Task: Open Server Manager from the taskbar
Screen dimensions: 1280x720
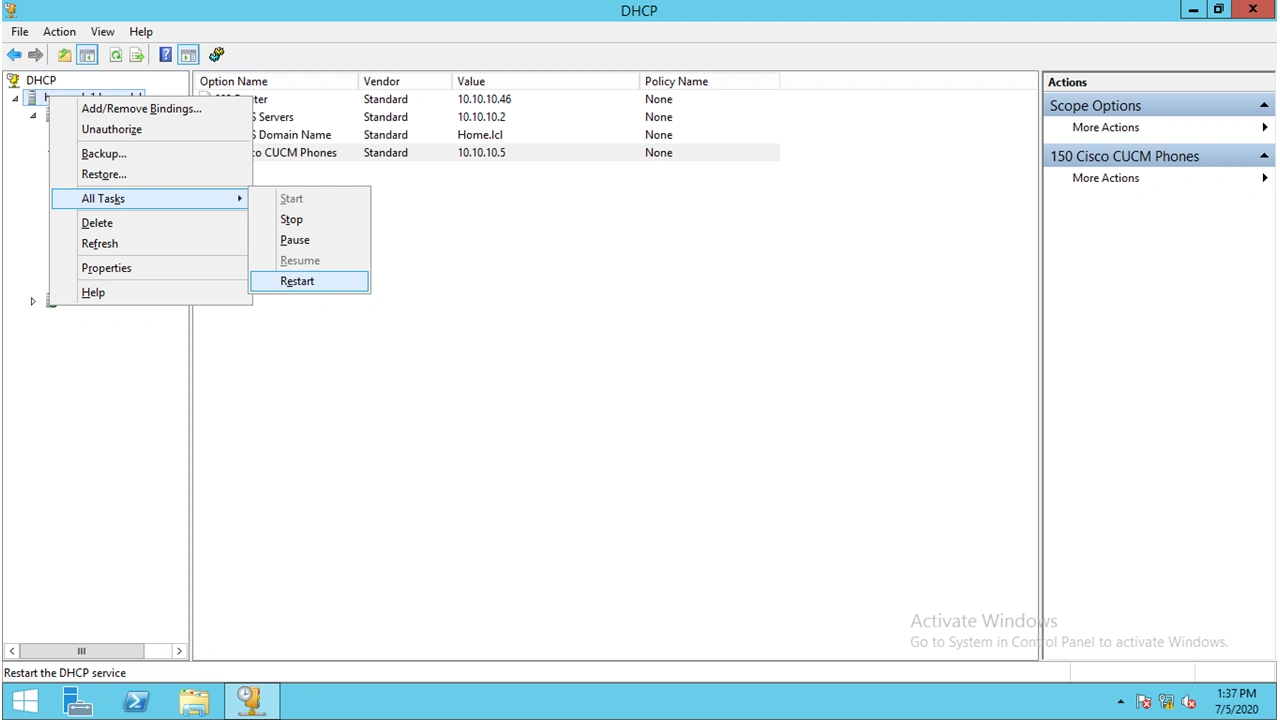Action: coord(78,702)
